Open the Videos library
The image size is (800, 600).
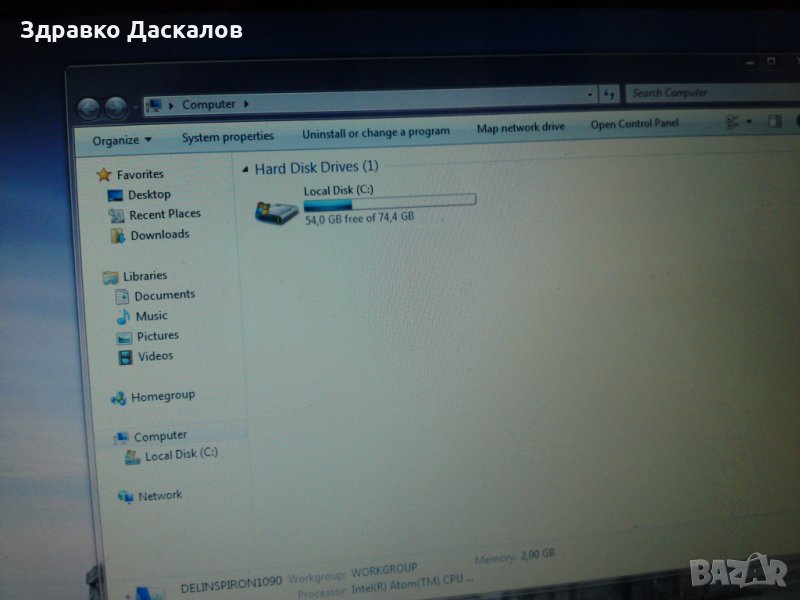[x=155, y=356]
